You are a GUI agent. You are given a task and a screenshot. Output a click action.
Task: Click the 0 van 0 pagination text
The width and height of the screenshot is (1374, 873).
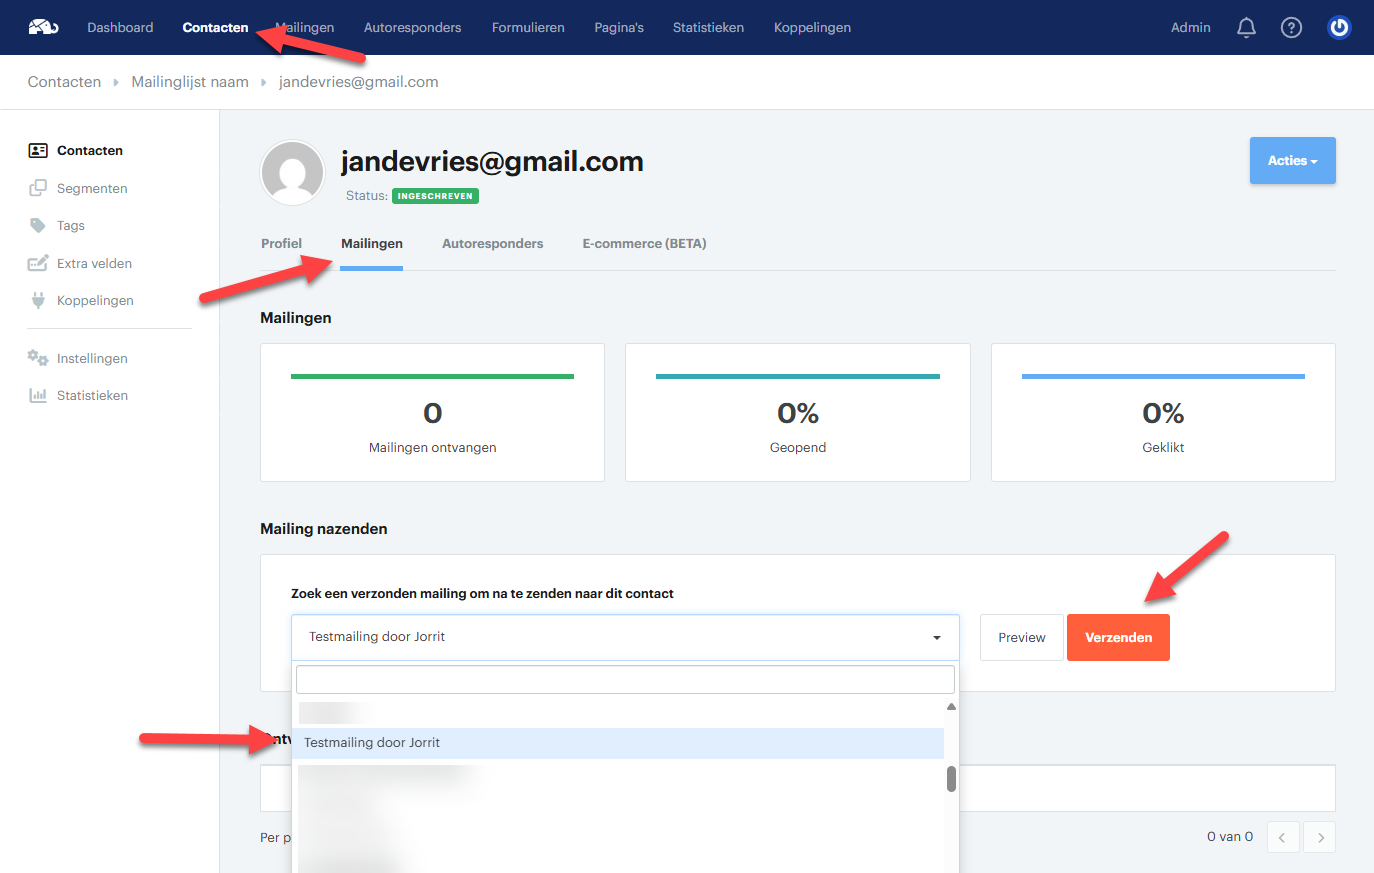click(1230, 837)
